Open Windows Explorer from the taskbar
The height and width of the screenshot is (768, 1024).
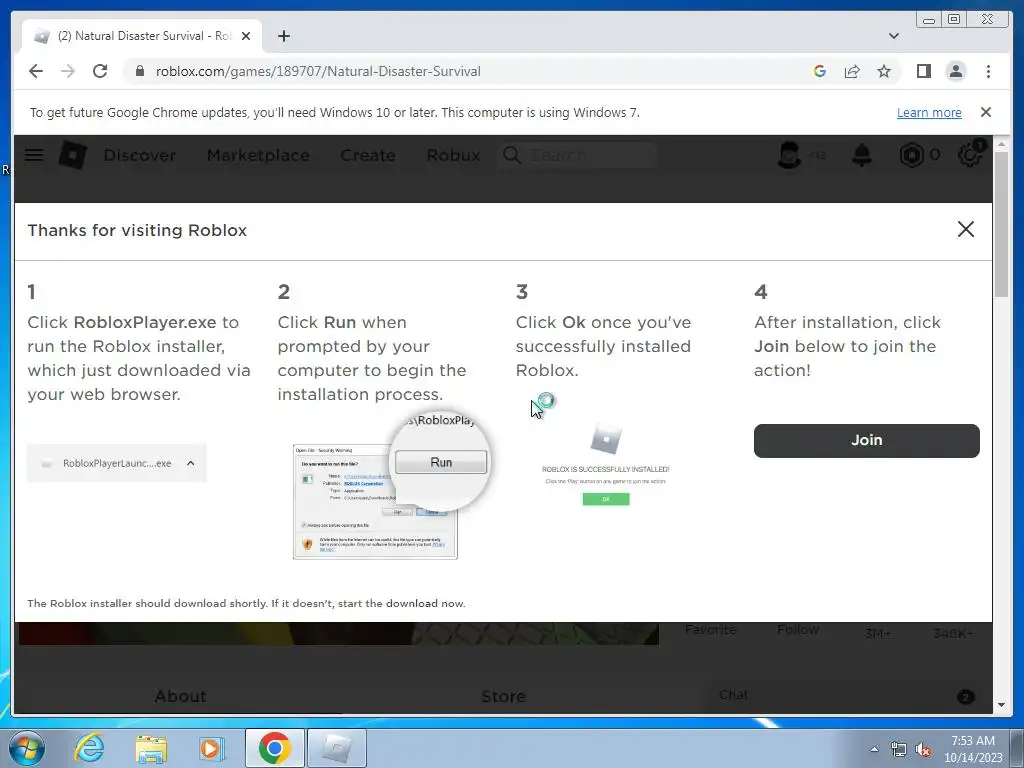pyautogui.click(x=151, y=748)
